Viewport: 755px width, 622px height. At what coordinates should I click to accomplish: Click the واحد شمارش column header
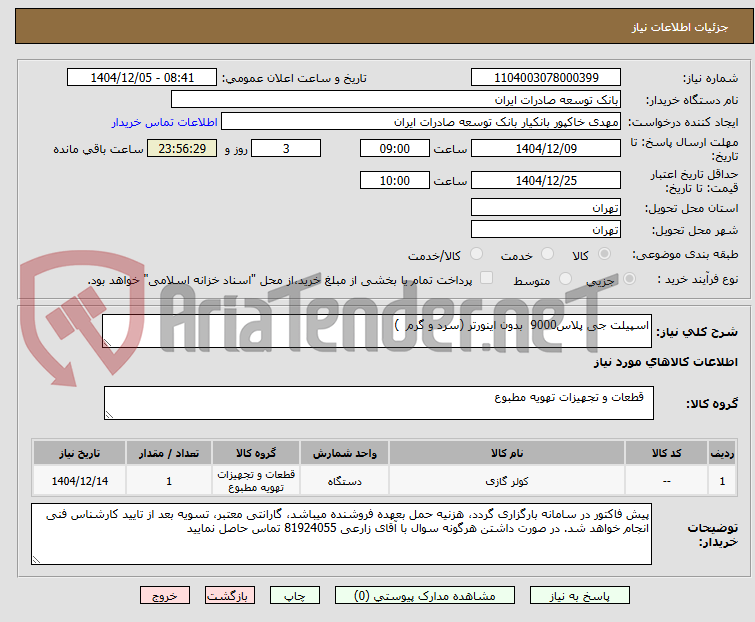(344, 453)
